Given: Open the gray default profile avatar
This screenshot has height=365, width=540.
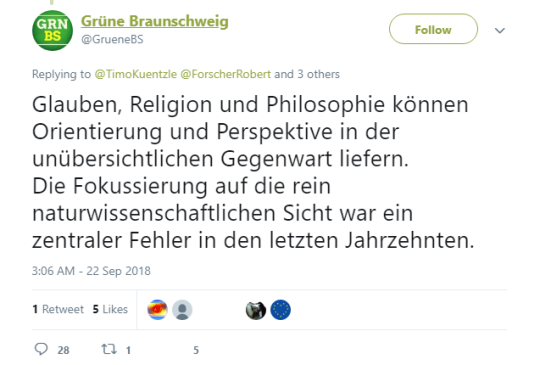Looking at the screenshot, I should click(182, 310).
